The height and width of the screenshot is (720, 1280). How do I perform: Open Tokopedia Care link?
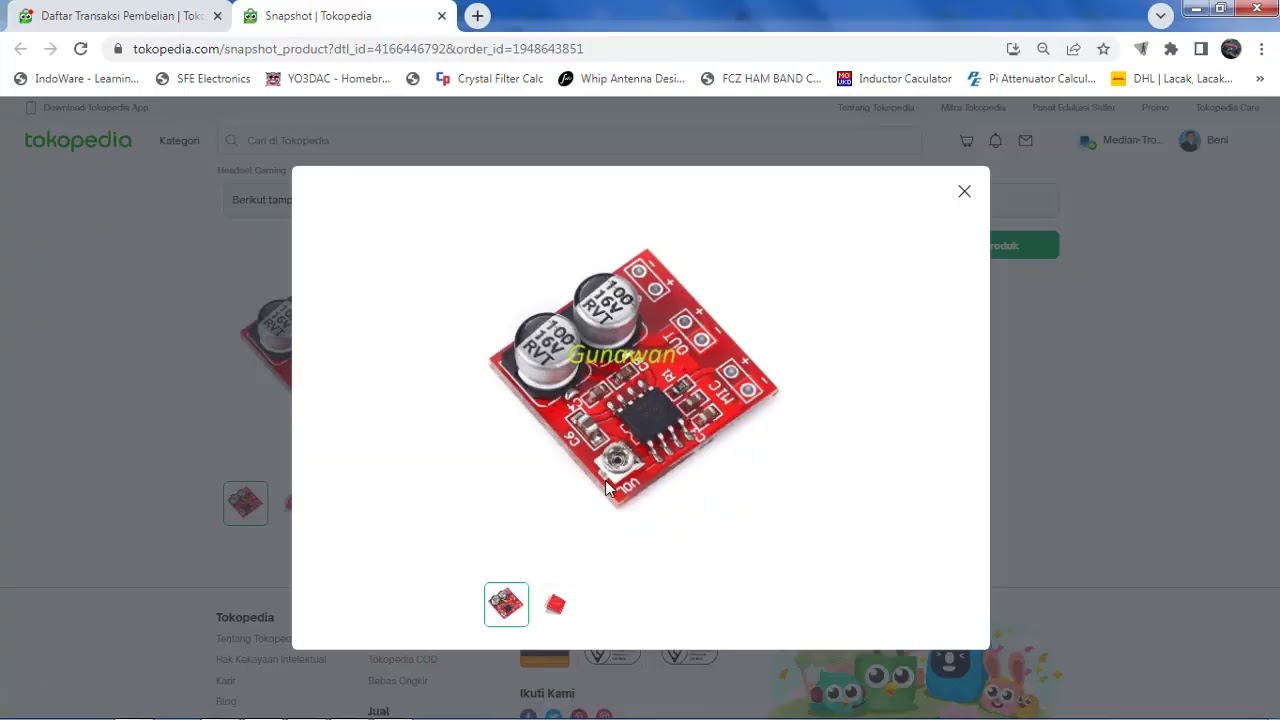coord(1228,108)
